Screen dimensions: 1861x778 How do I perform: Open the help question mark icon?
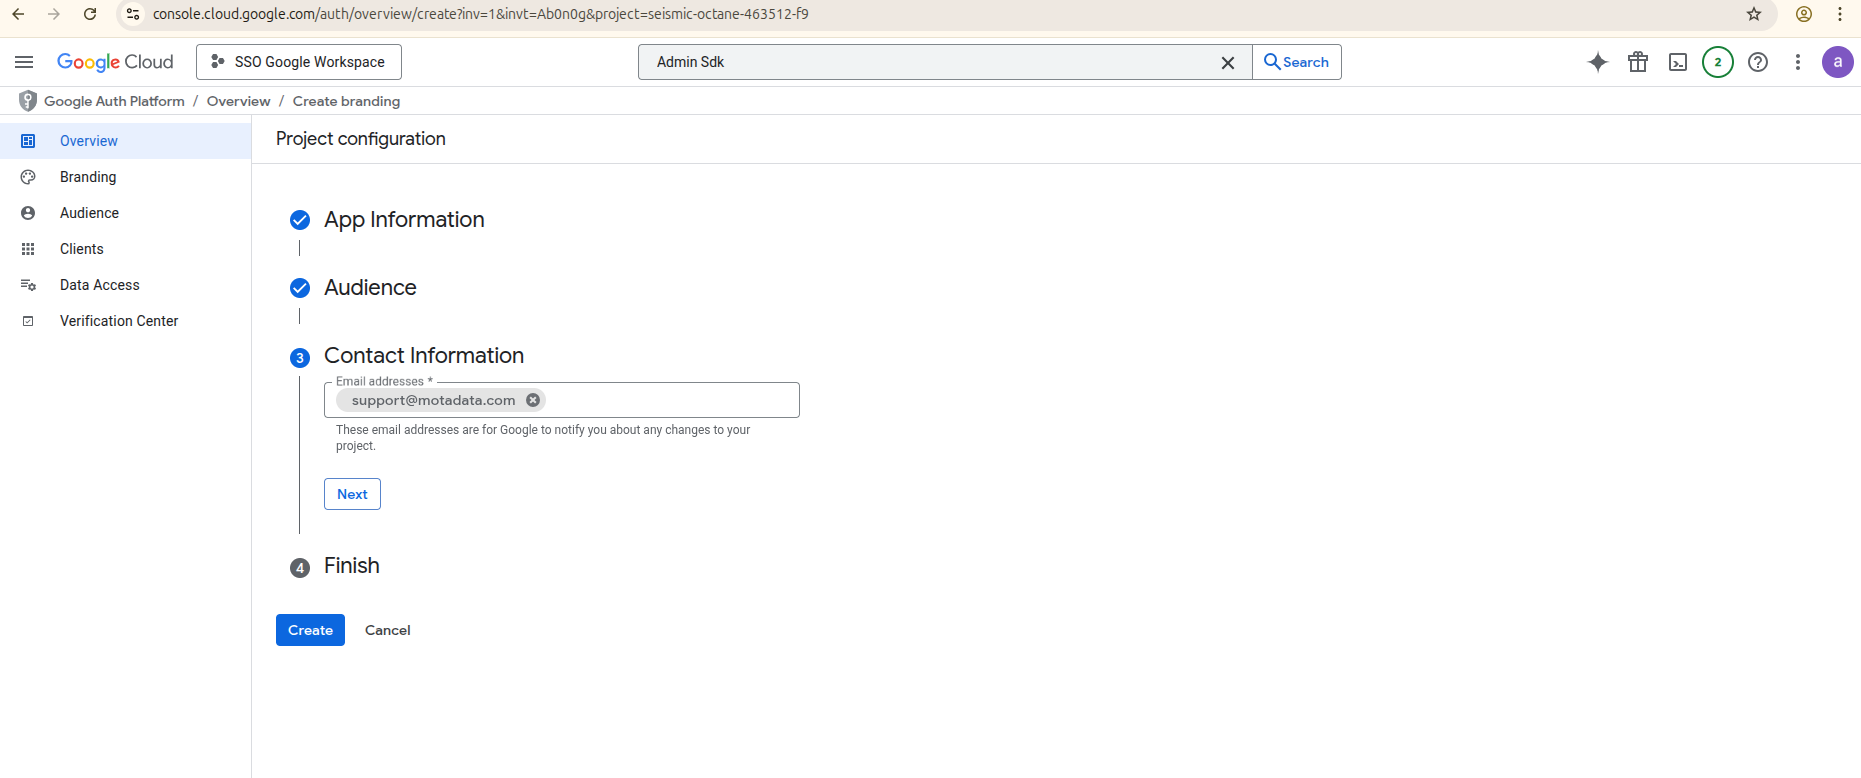coord(1757,62)
